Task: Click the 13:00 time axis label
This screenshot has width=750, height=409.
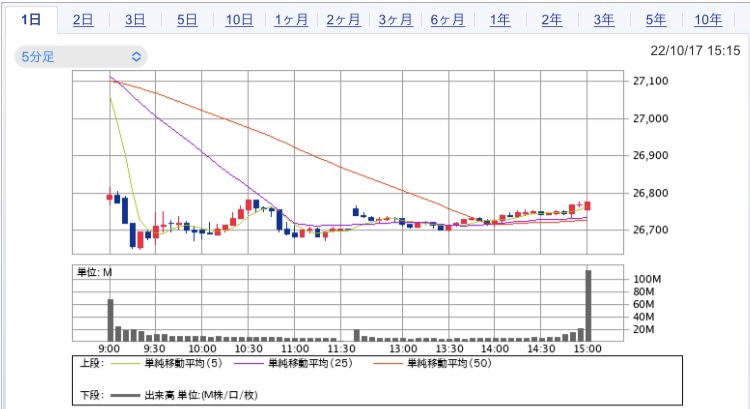Action: click(403, 349)
